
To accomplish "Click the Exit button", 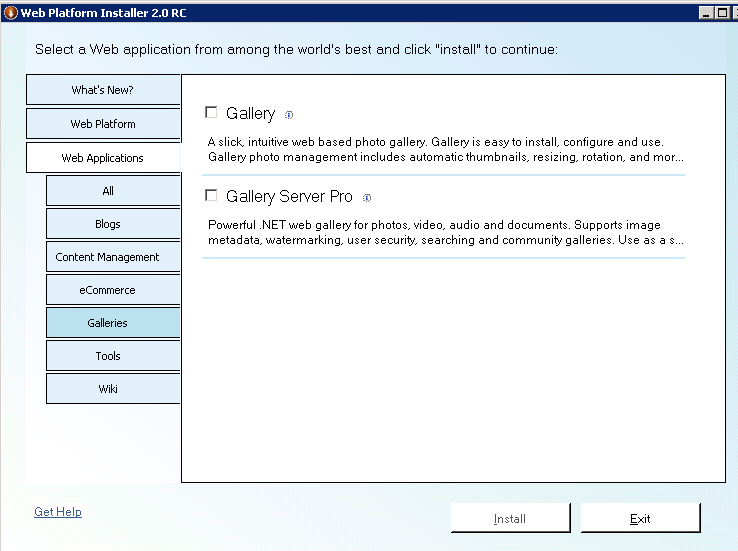I will (x=640, y=518).
